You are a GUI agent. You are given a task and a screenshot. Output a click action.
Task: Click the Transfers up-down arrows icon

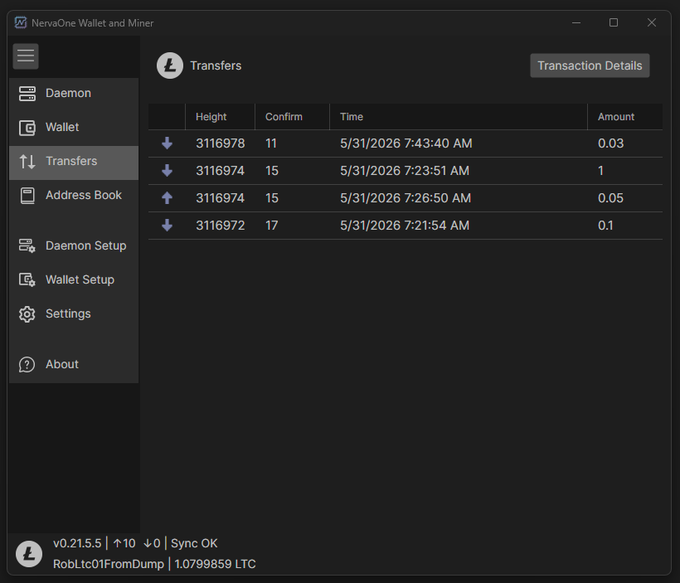pos(27,161)
